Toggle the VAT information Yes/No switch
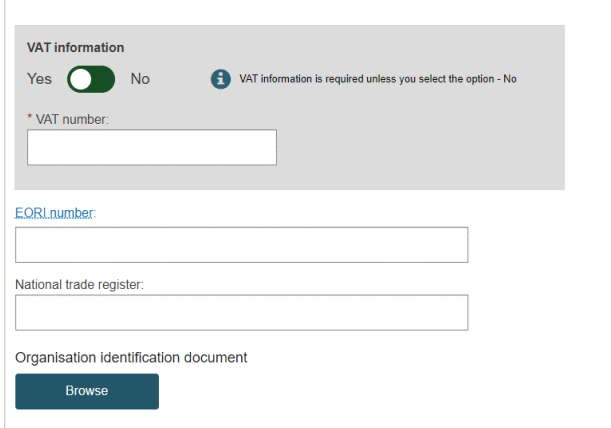The width and height of the screenshot is (611, 428). point(91,79)
